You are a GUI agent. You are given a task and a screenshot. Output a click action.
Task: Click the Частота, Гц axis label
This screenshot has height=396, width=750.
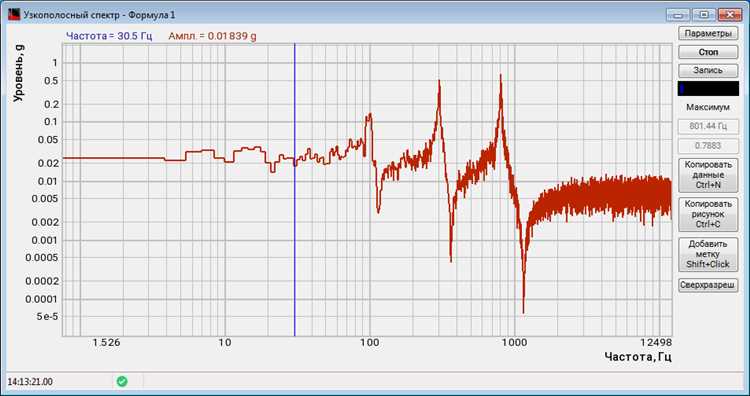click(x=638, y=357)
